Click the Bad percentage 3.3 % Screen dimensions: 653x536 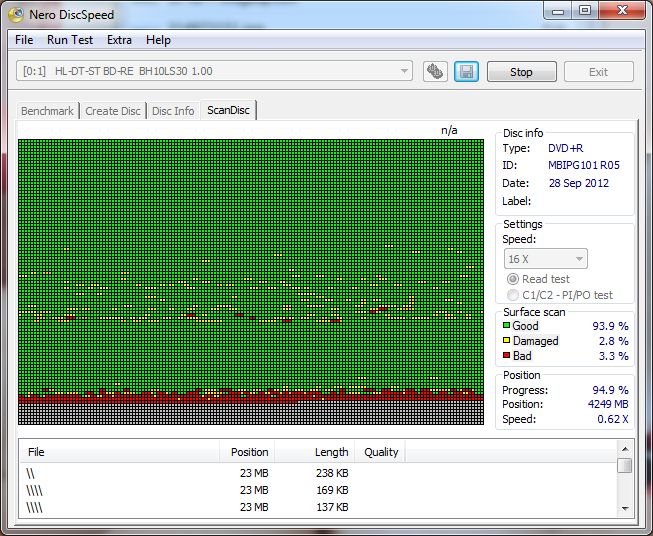(614, 356)
